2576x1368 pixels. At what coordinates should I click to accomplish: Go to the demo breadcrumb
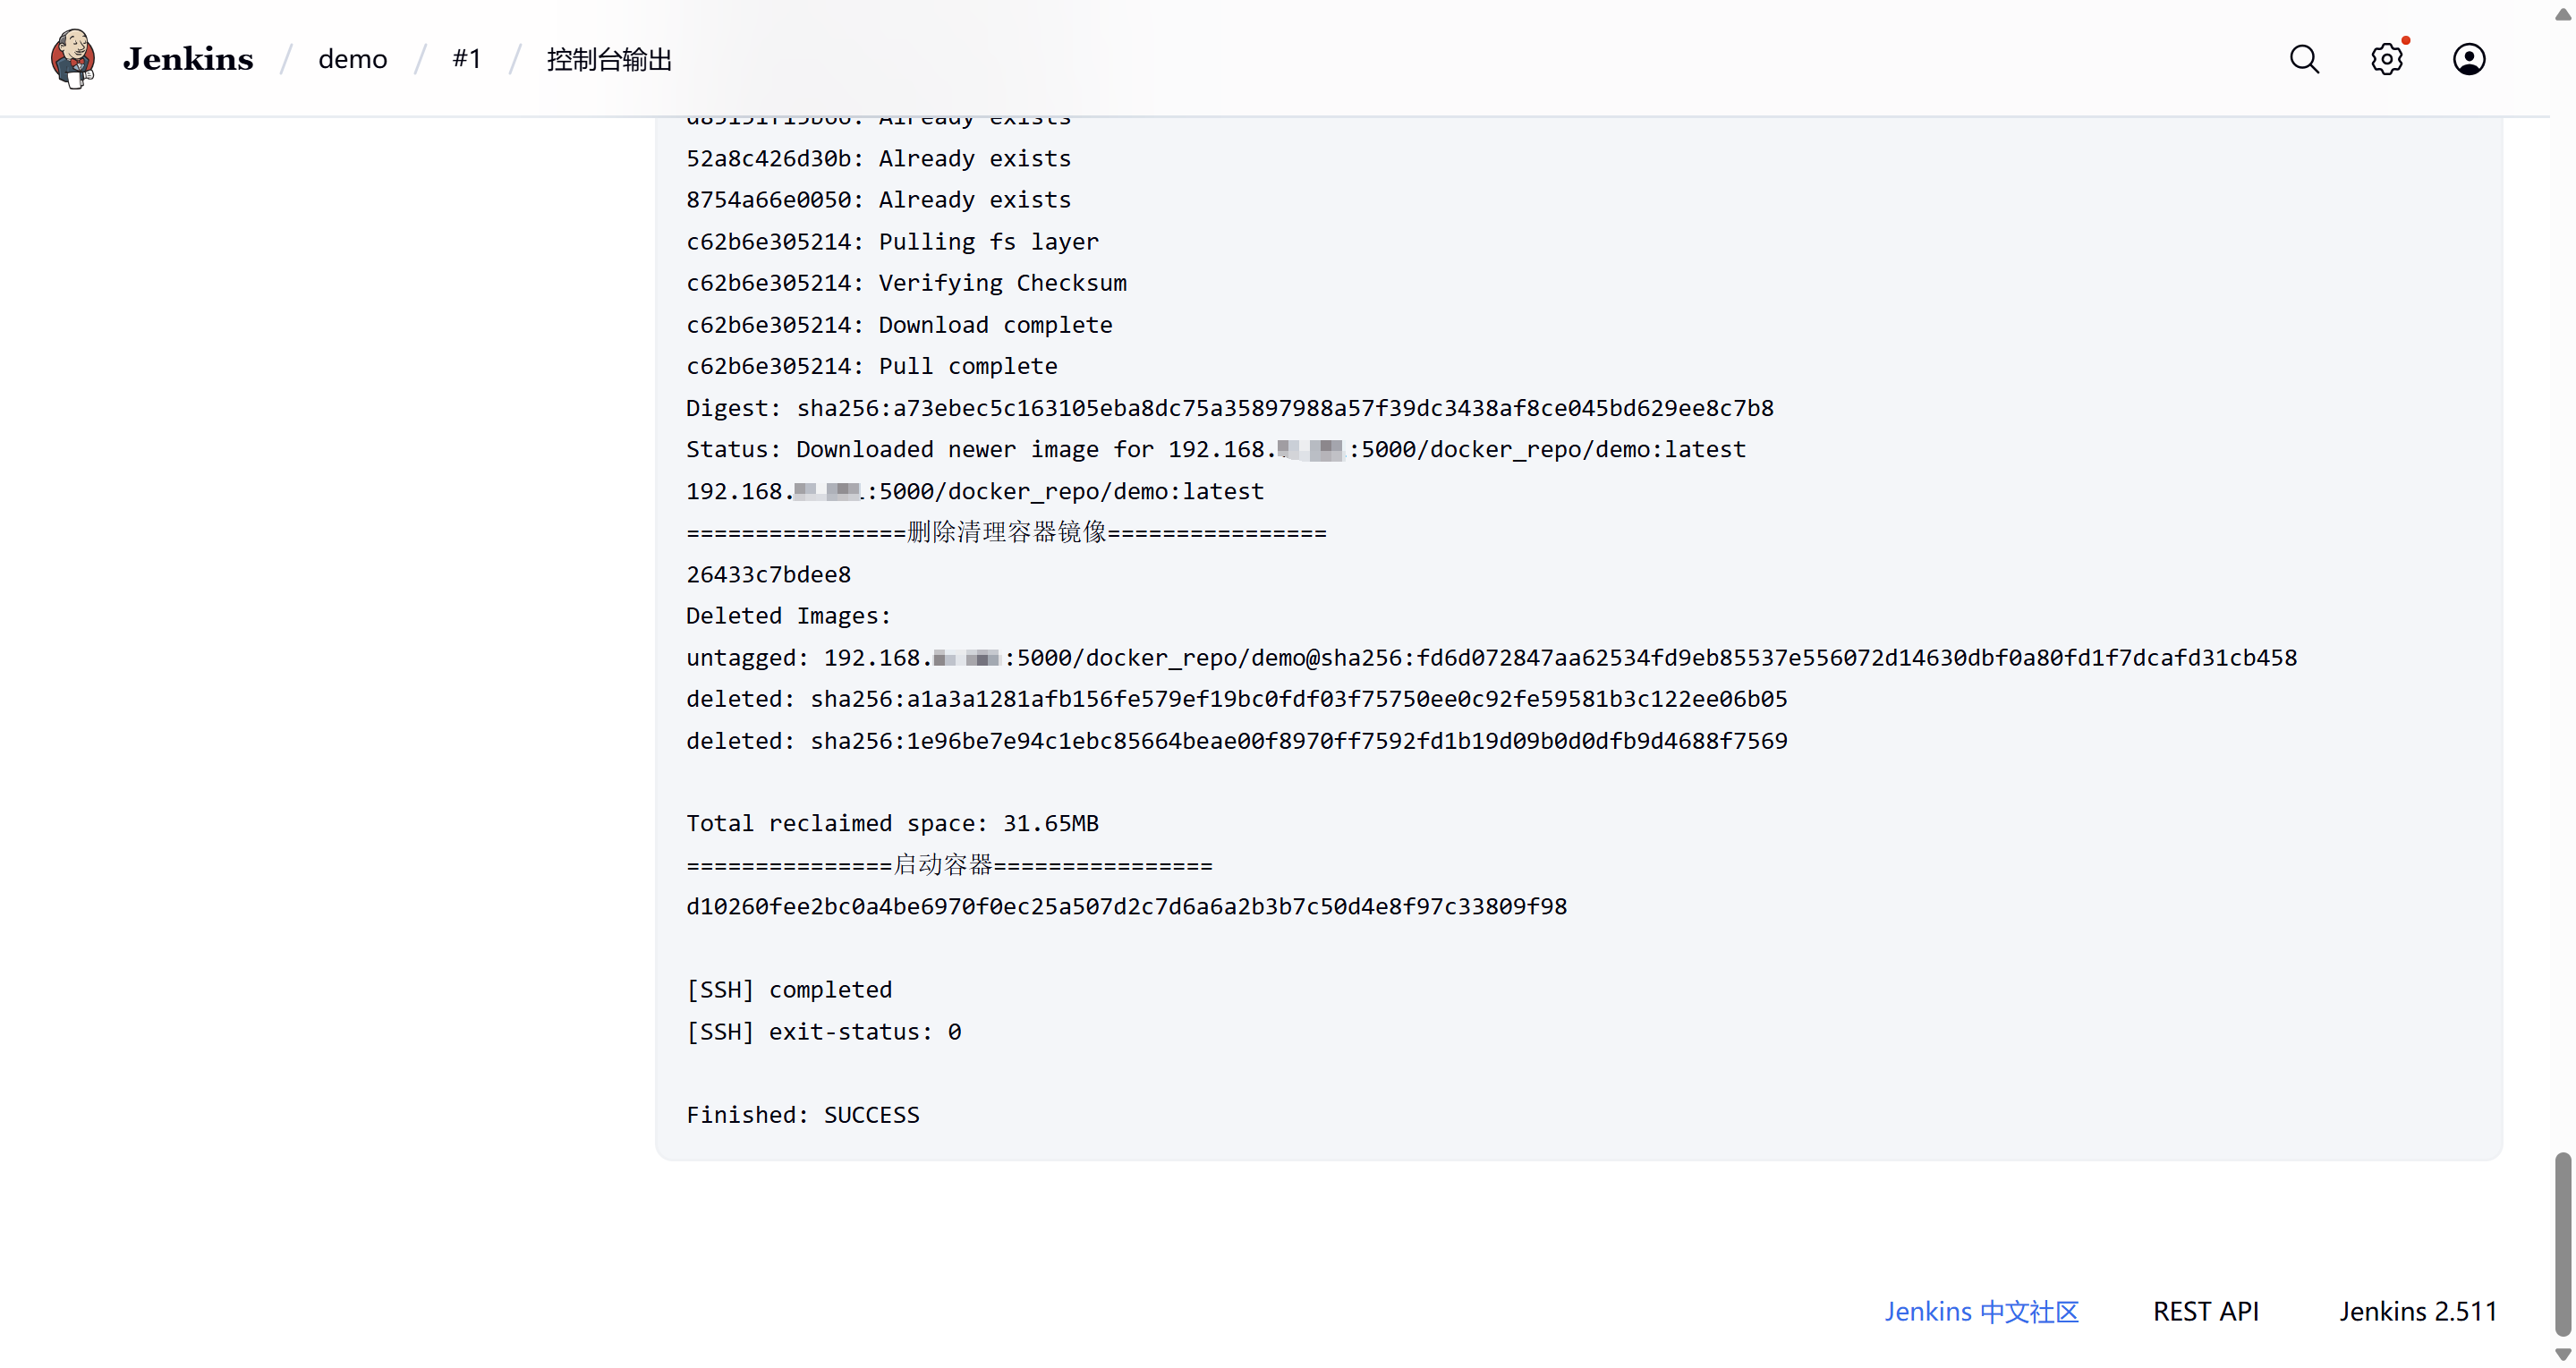[x=352, y=59]
